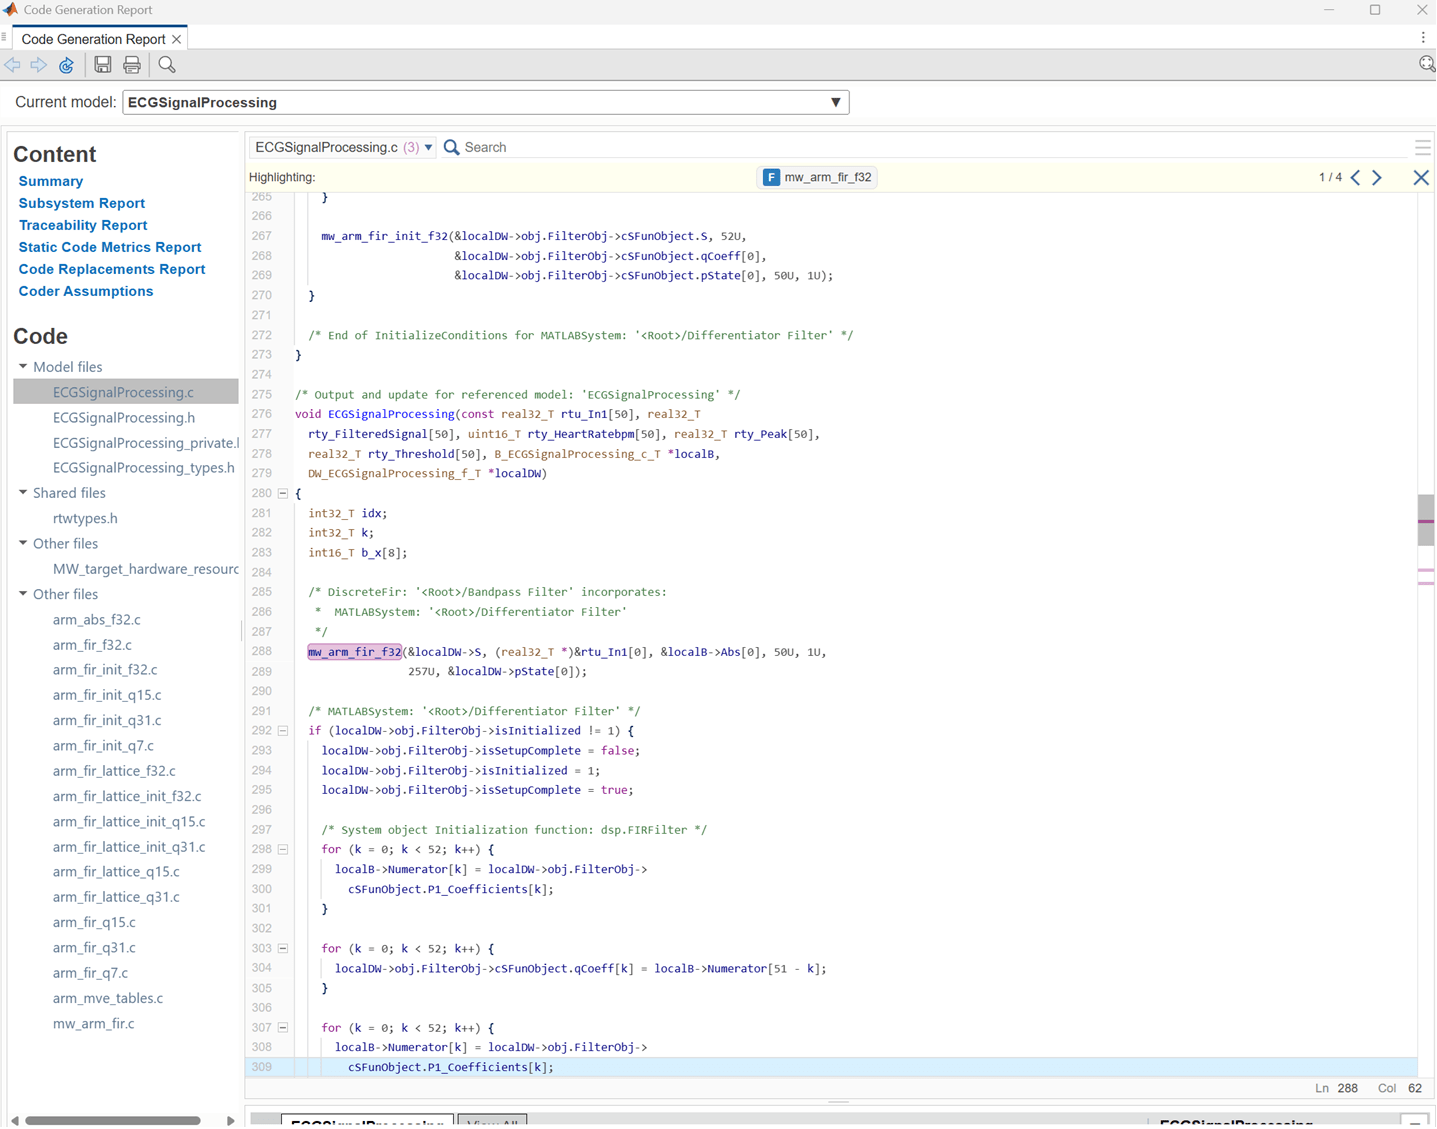The image size is (1437, 1129).
Task: Click the Find magnifier icon in toolbar
Action: (x=167, y=65)
